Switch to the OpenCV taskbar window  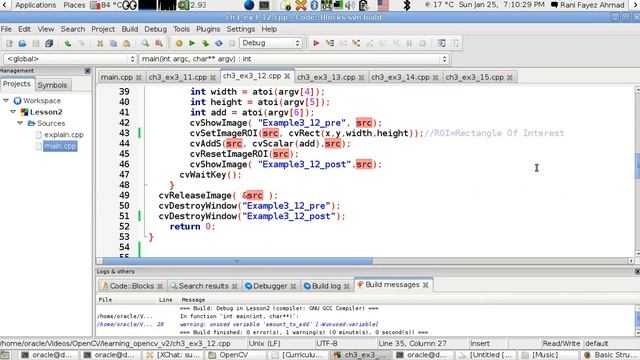click(233, 355)
